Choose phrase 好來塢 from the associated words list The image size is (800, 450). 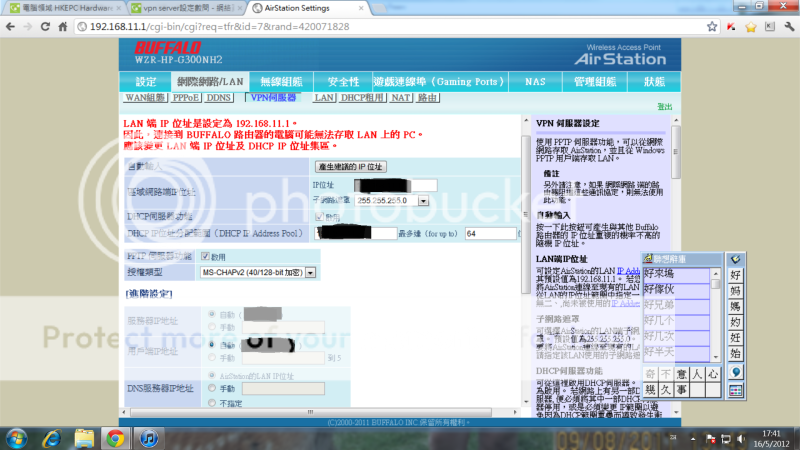click(x=676, y=274)
